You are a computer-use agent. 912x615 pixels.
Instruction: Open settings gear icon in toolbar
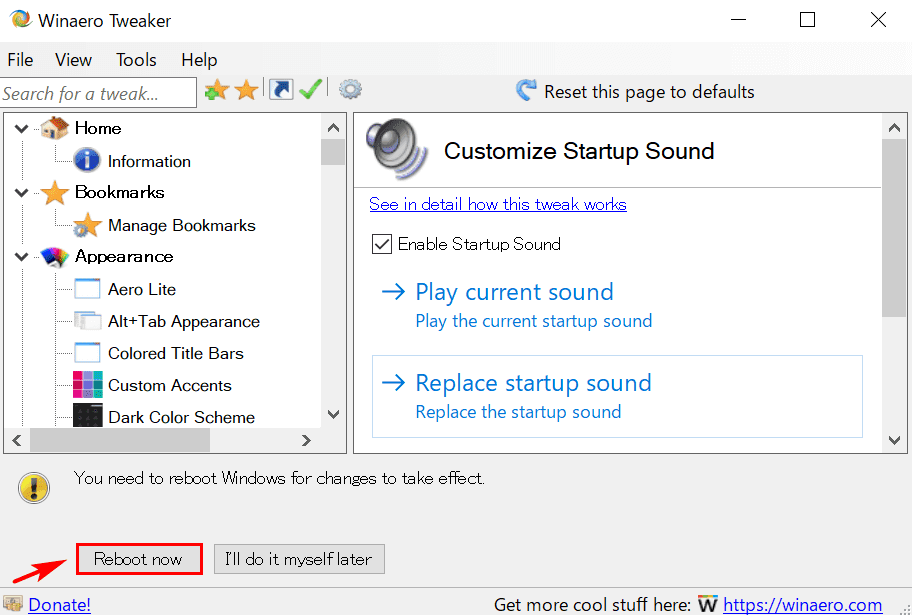[x=350, y=90]
